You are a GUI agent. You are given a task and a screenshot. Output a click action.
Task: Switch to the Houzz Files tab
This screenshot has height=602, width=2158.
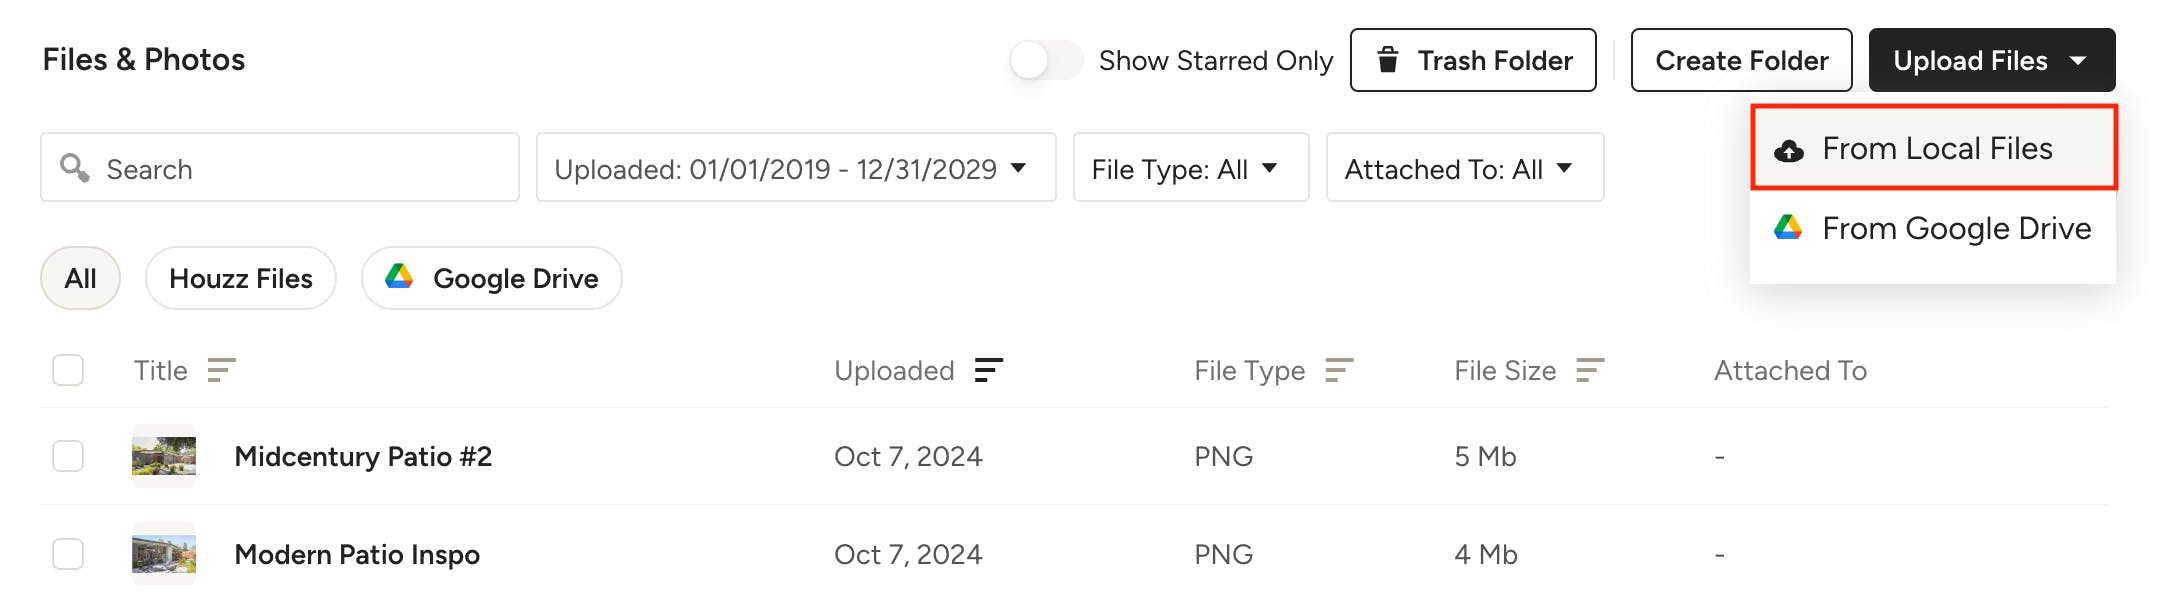point(240,278)
